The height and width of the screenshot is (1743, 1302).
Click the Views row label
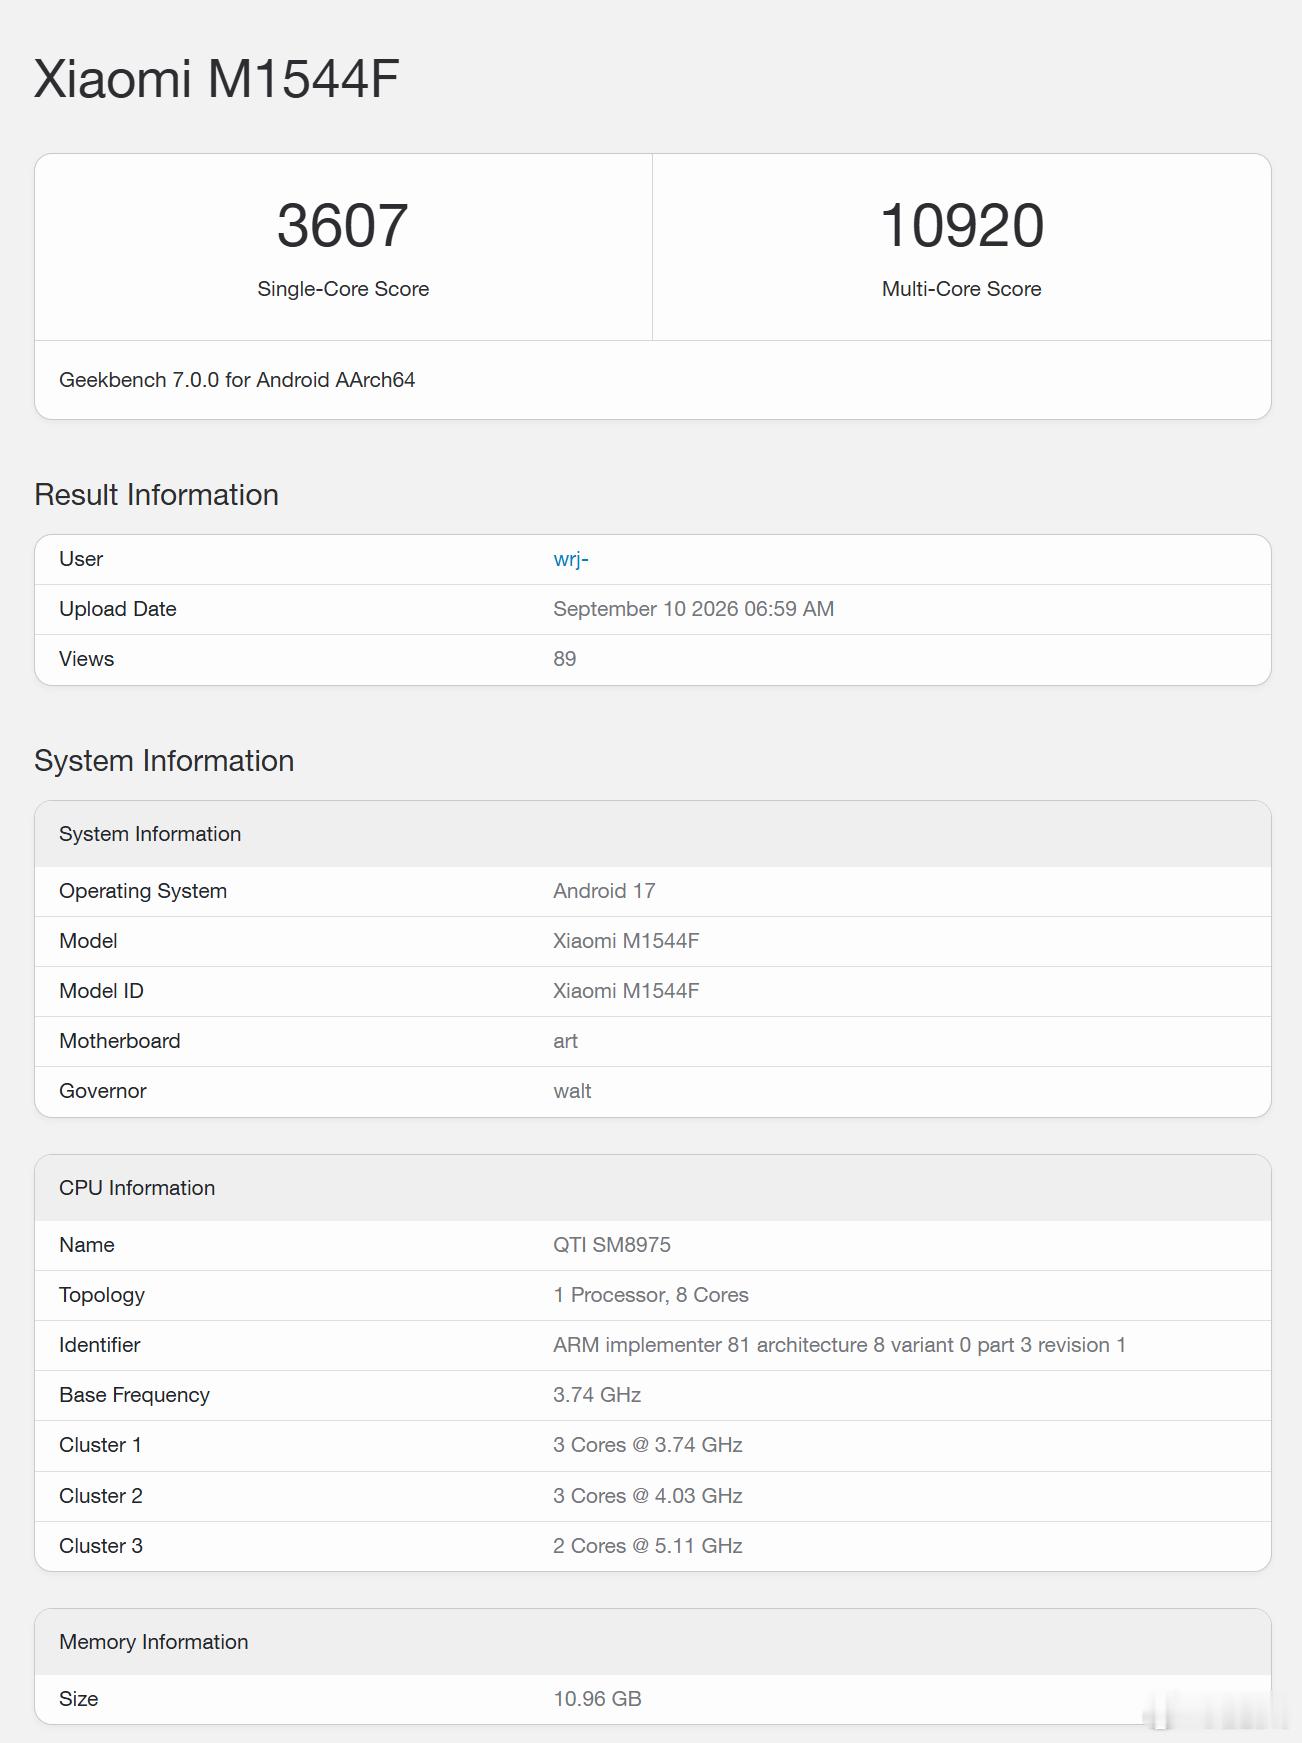click(x=87, y=659)
